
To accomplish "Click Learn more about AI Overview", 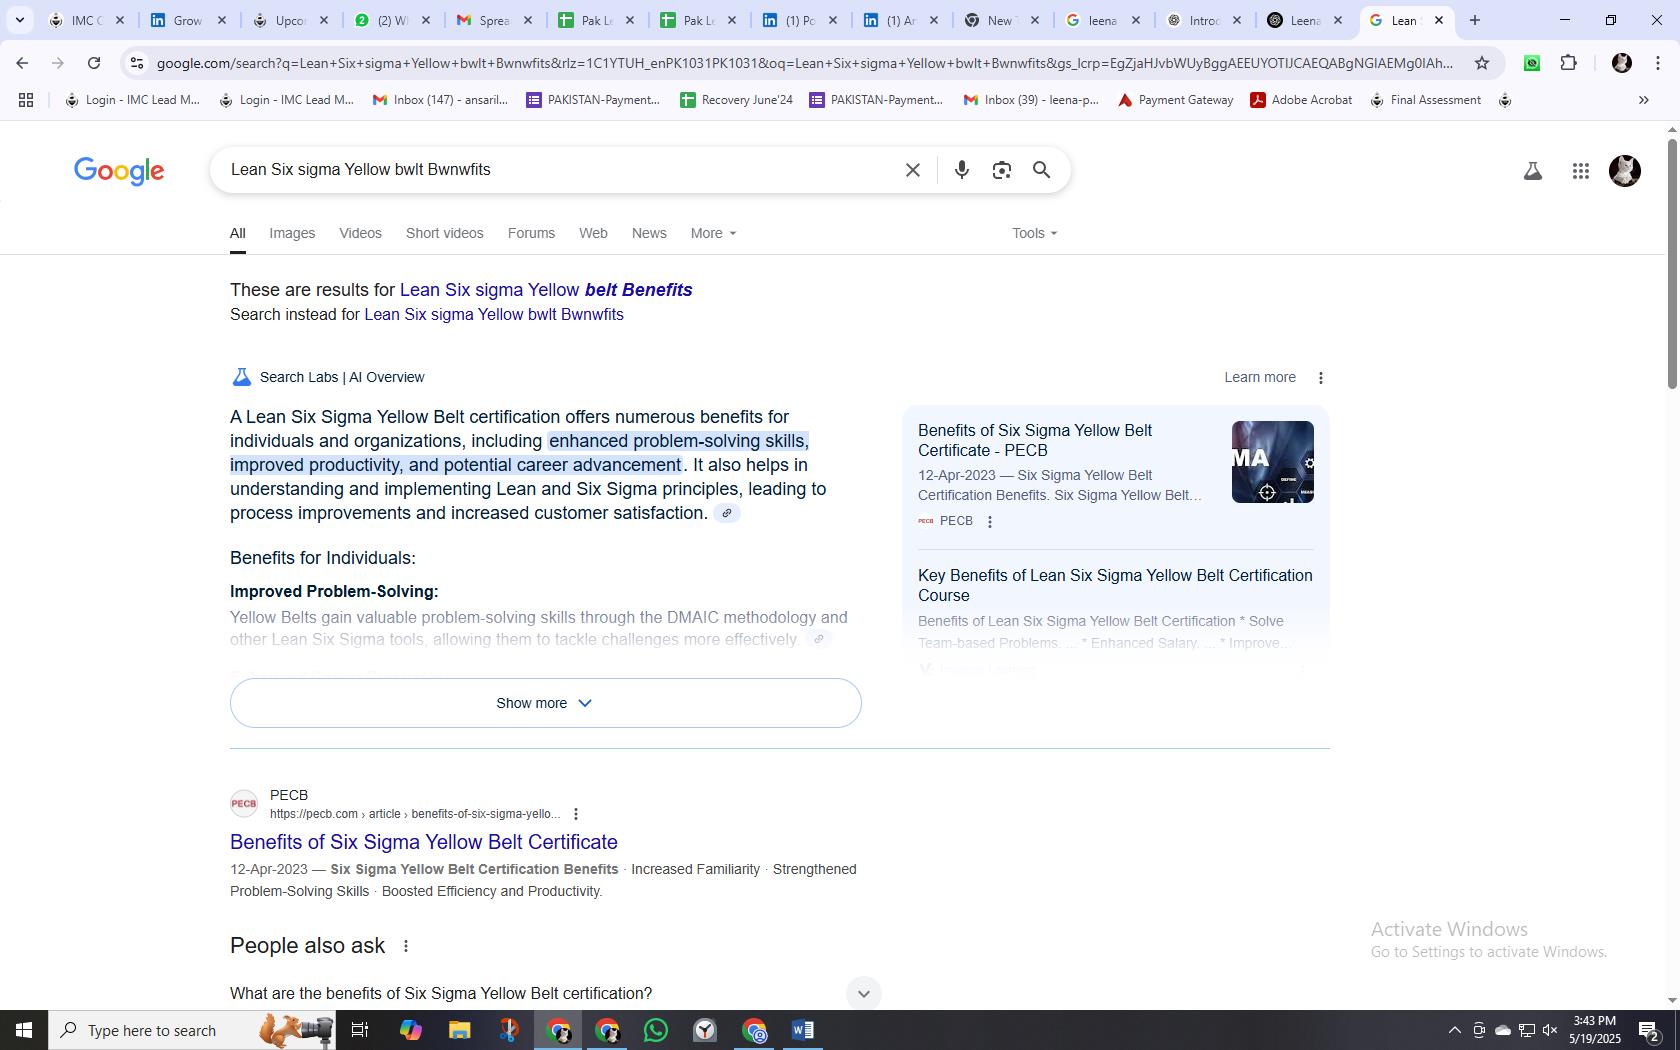I will point(1260,378).
